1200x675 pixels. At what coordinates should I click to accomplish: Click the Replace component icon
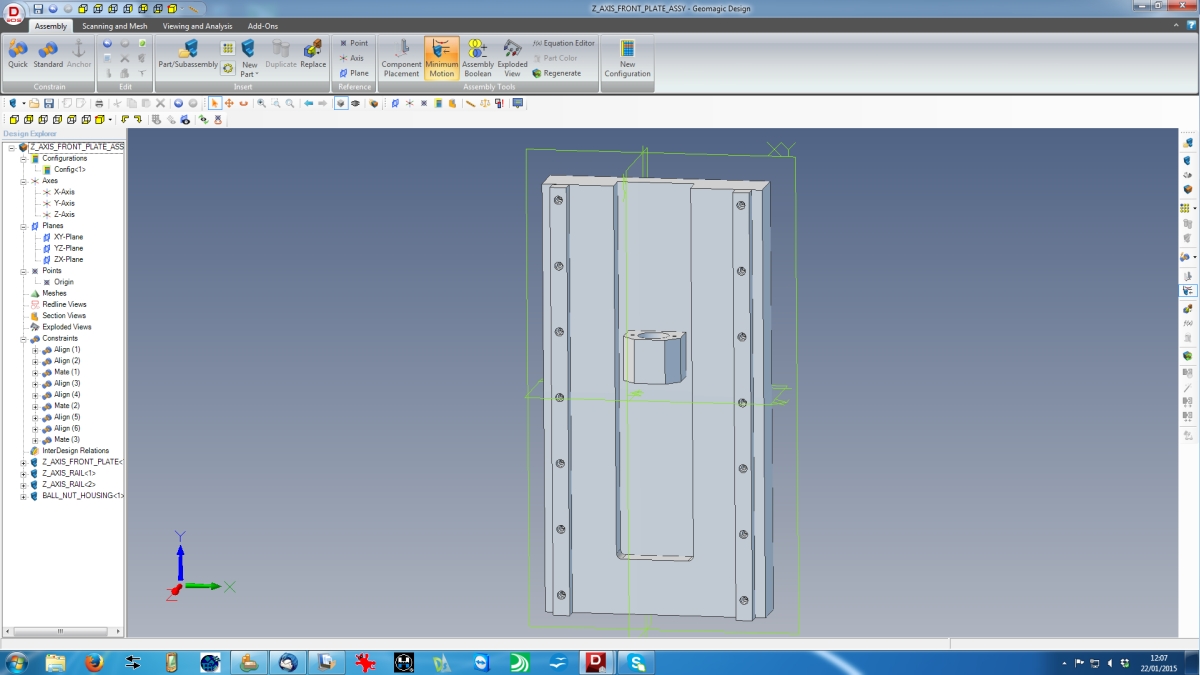(x=313, y=54)
